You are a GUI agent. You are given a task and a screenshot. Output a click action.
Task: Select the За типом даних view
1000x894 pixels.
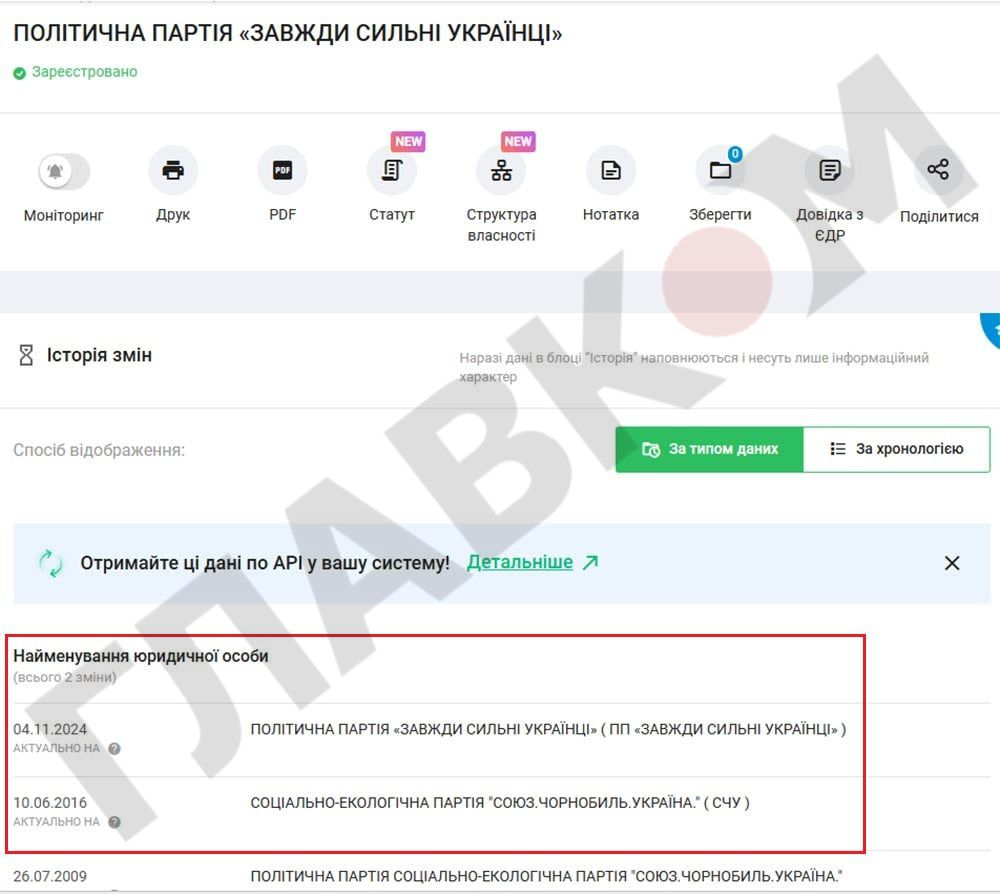pyautogui.click(x=709, y=449)
